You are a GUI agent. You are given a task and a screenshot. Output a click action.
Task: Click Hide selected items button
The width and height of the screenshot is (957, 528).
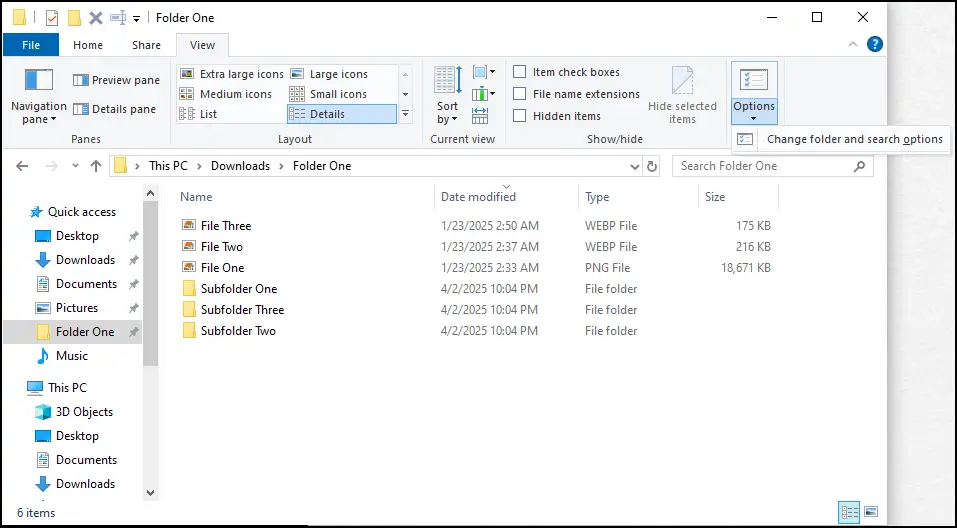point(682,95)
